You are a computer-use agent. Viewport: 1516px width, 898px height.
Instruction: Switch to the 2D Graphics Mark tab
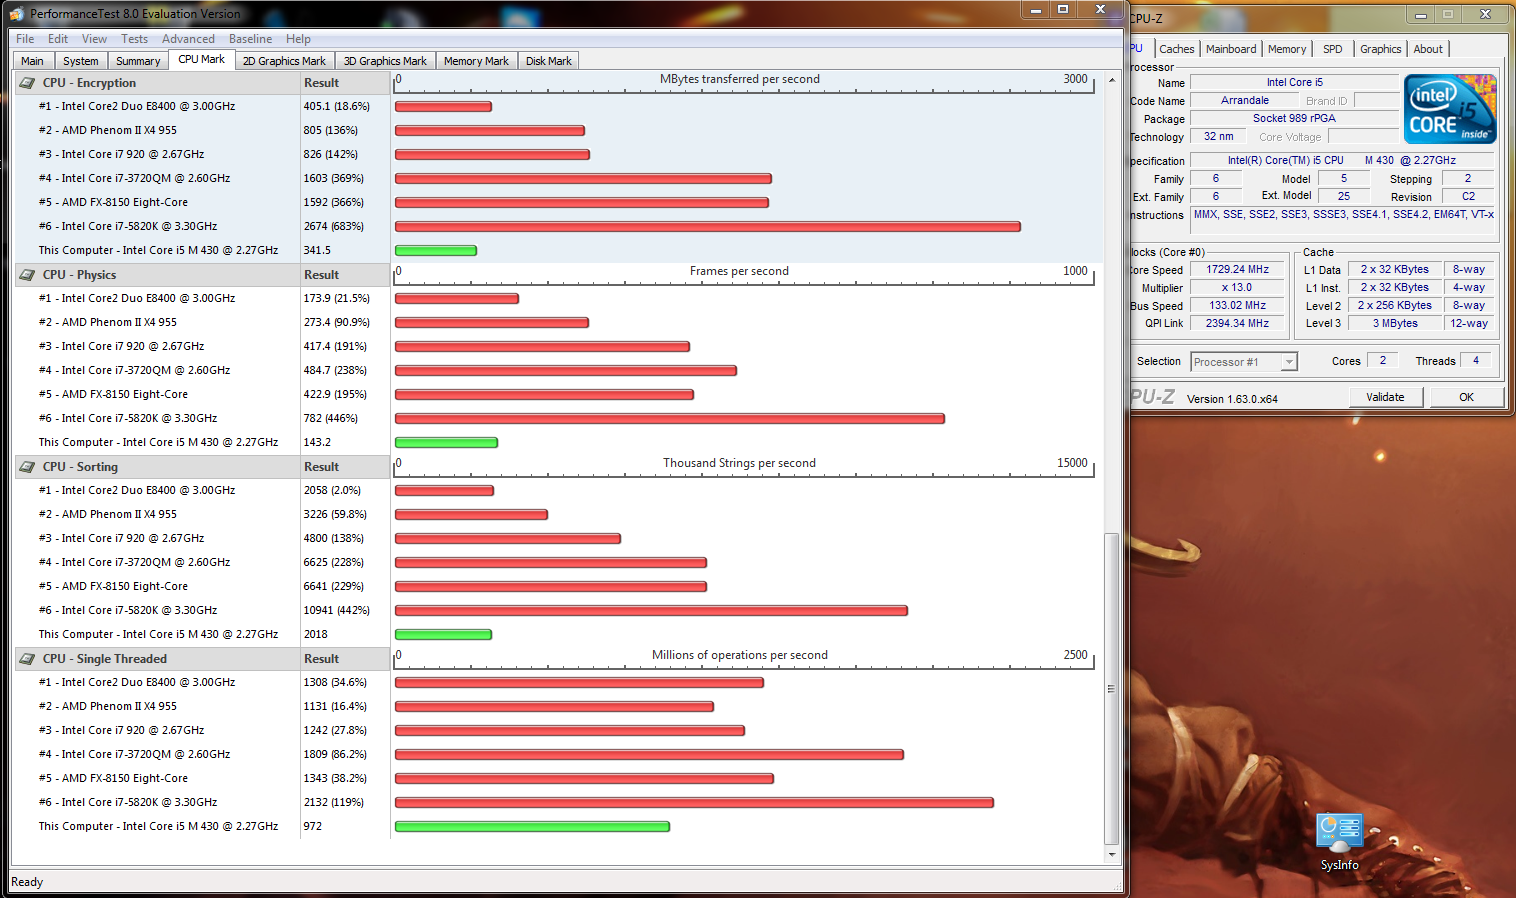tap(284, 61)
